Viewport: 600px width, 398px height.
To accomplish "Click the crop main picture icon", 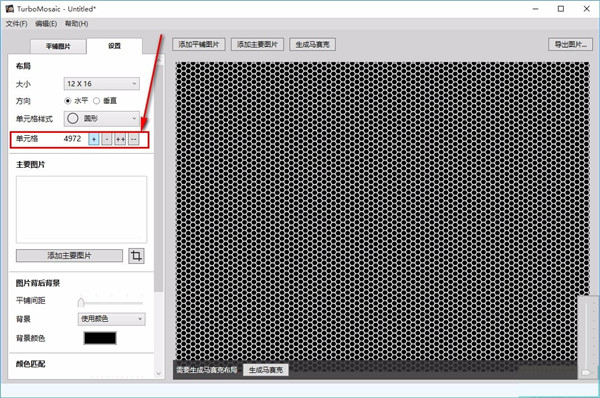I will [136, 256].
